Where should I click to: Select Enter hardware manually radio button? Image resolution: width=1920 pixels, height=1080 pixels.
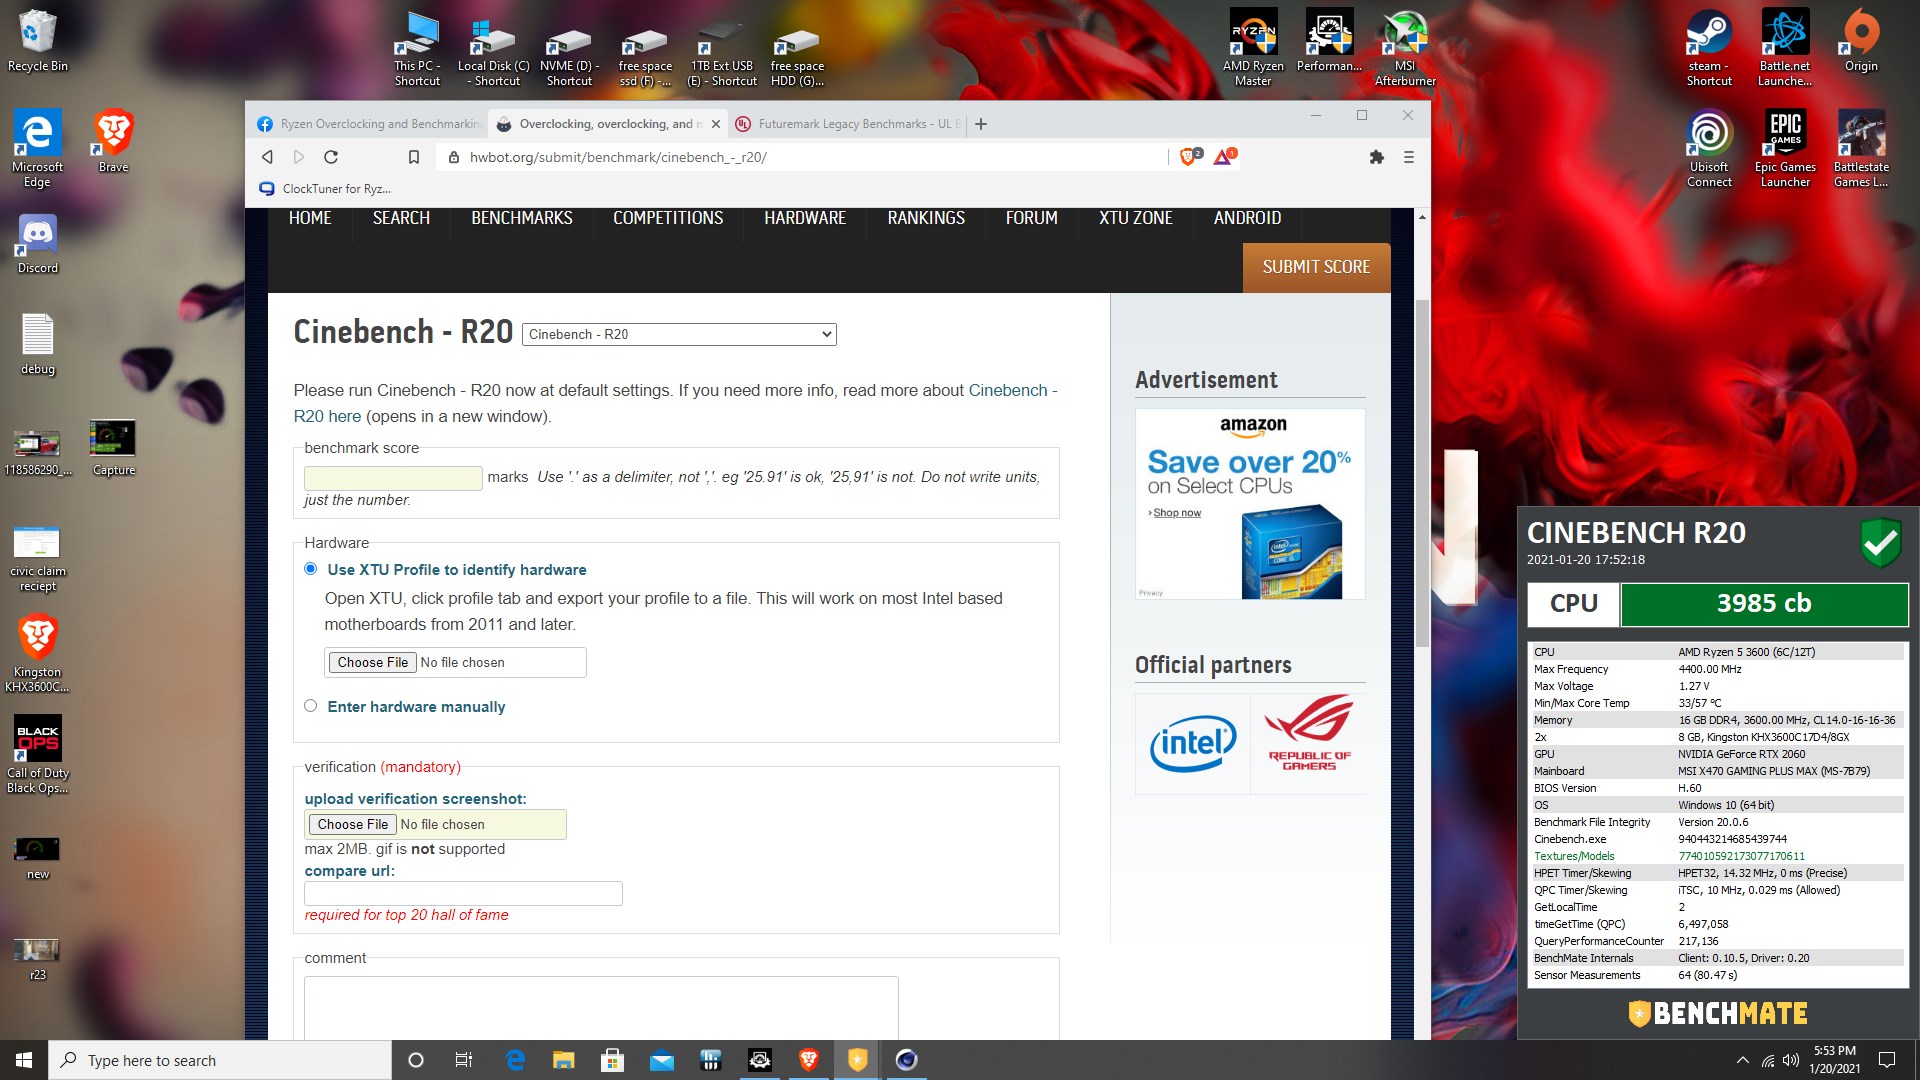(x=311, y=705)
